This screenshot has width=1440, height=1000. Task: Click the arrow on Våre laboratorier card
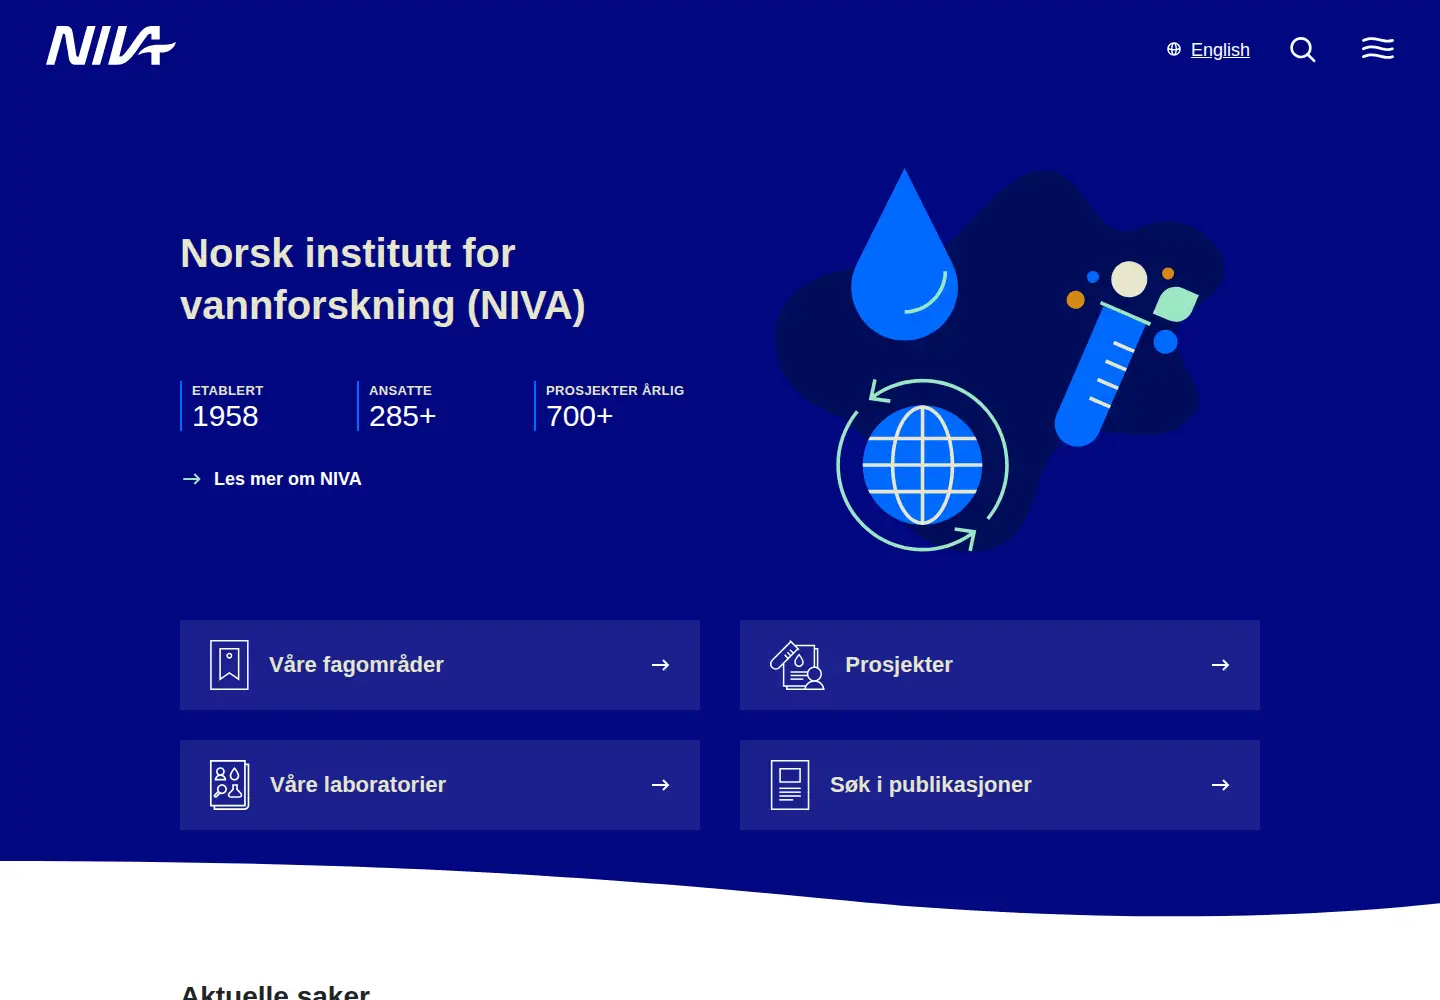pyautogui.click(x=660, y=785)
